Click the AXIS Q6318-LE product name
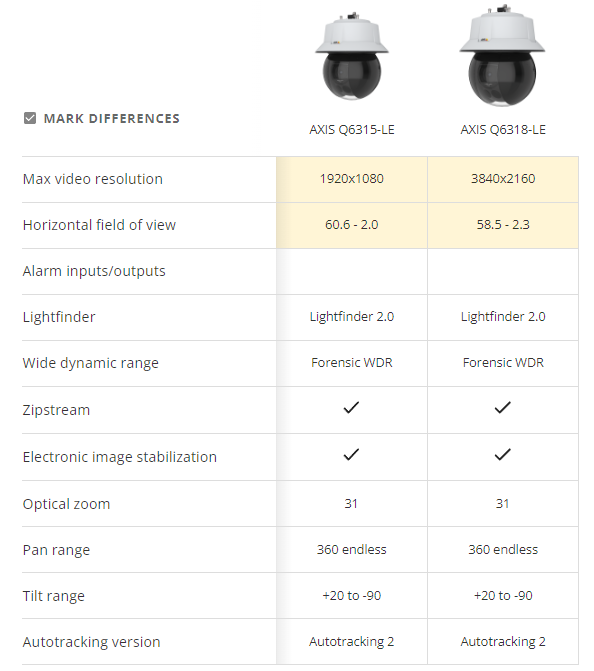Viewport: 594px width, 671px height. click(503, 130)
